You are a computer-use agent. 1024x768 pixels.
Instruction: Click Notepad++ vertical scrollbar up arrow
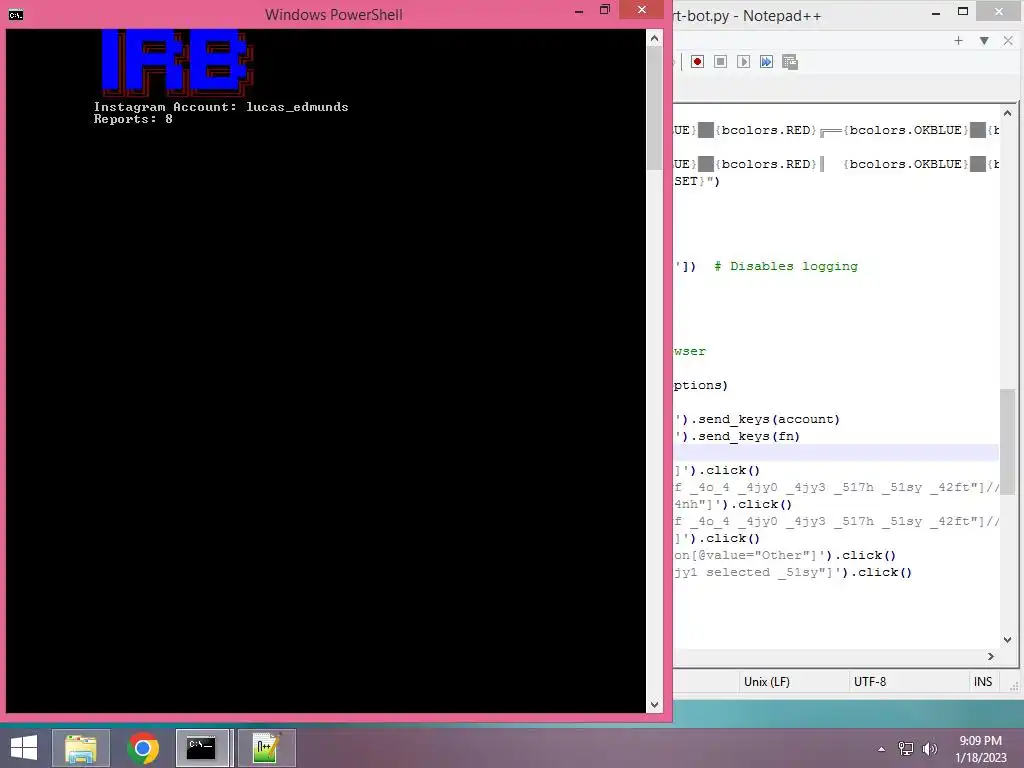(x=1008, y=114)
